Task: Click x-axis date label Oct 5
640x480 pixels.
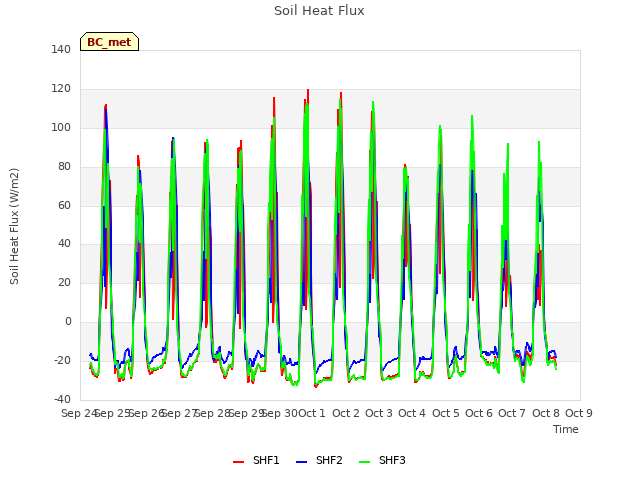Action: [x=446, y=413]
